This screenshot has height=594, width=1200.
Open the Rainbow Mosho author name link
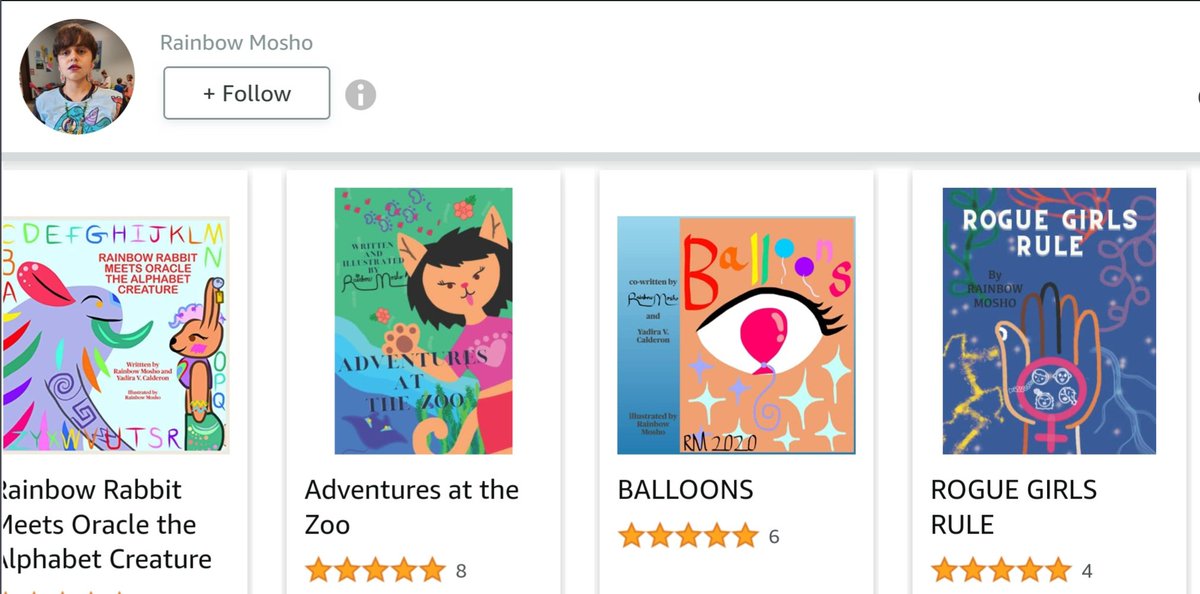tap(236, 43)
